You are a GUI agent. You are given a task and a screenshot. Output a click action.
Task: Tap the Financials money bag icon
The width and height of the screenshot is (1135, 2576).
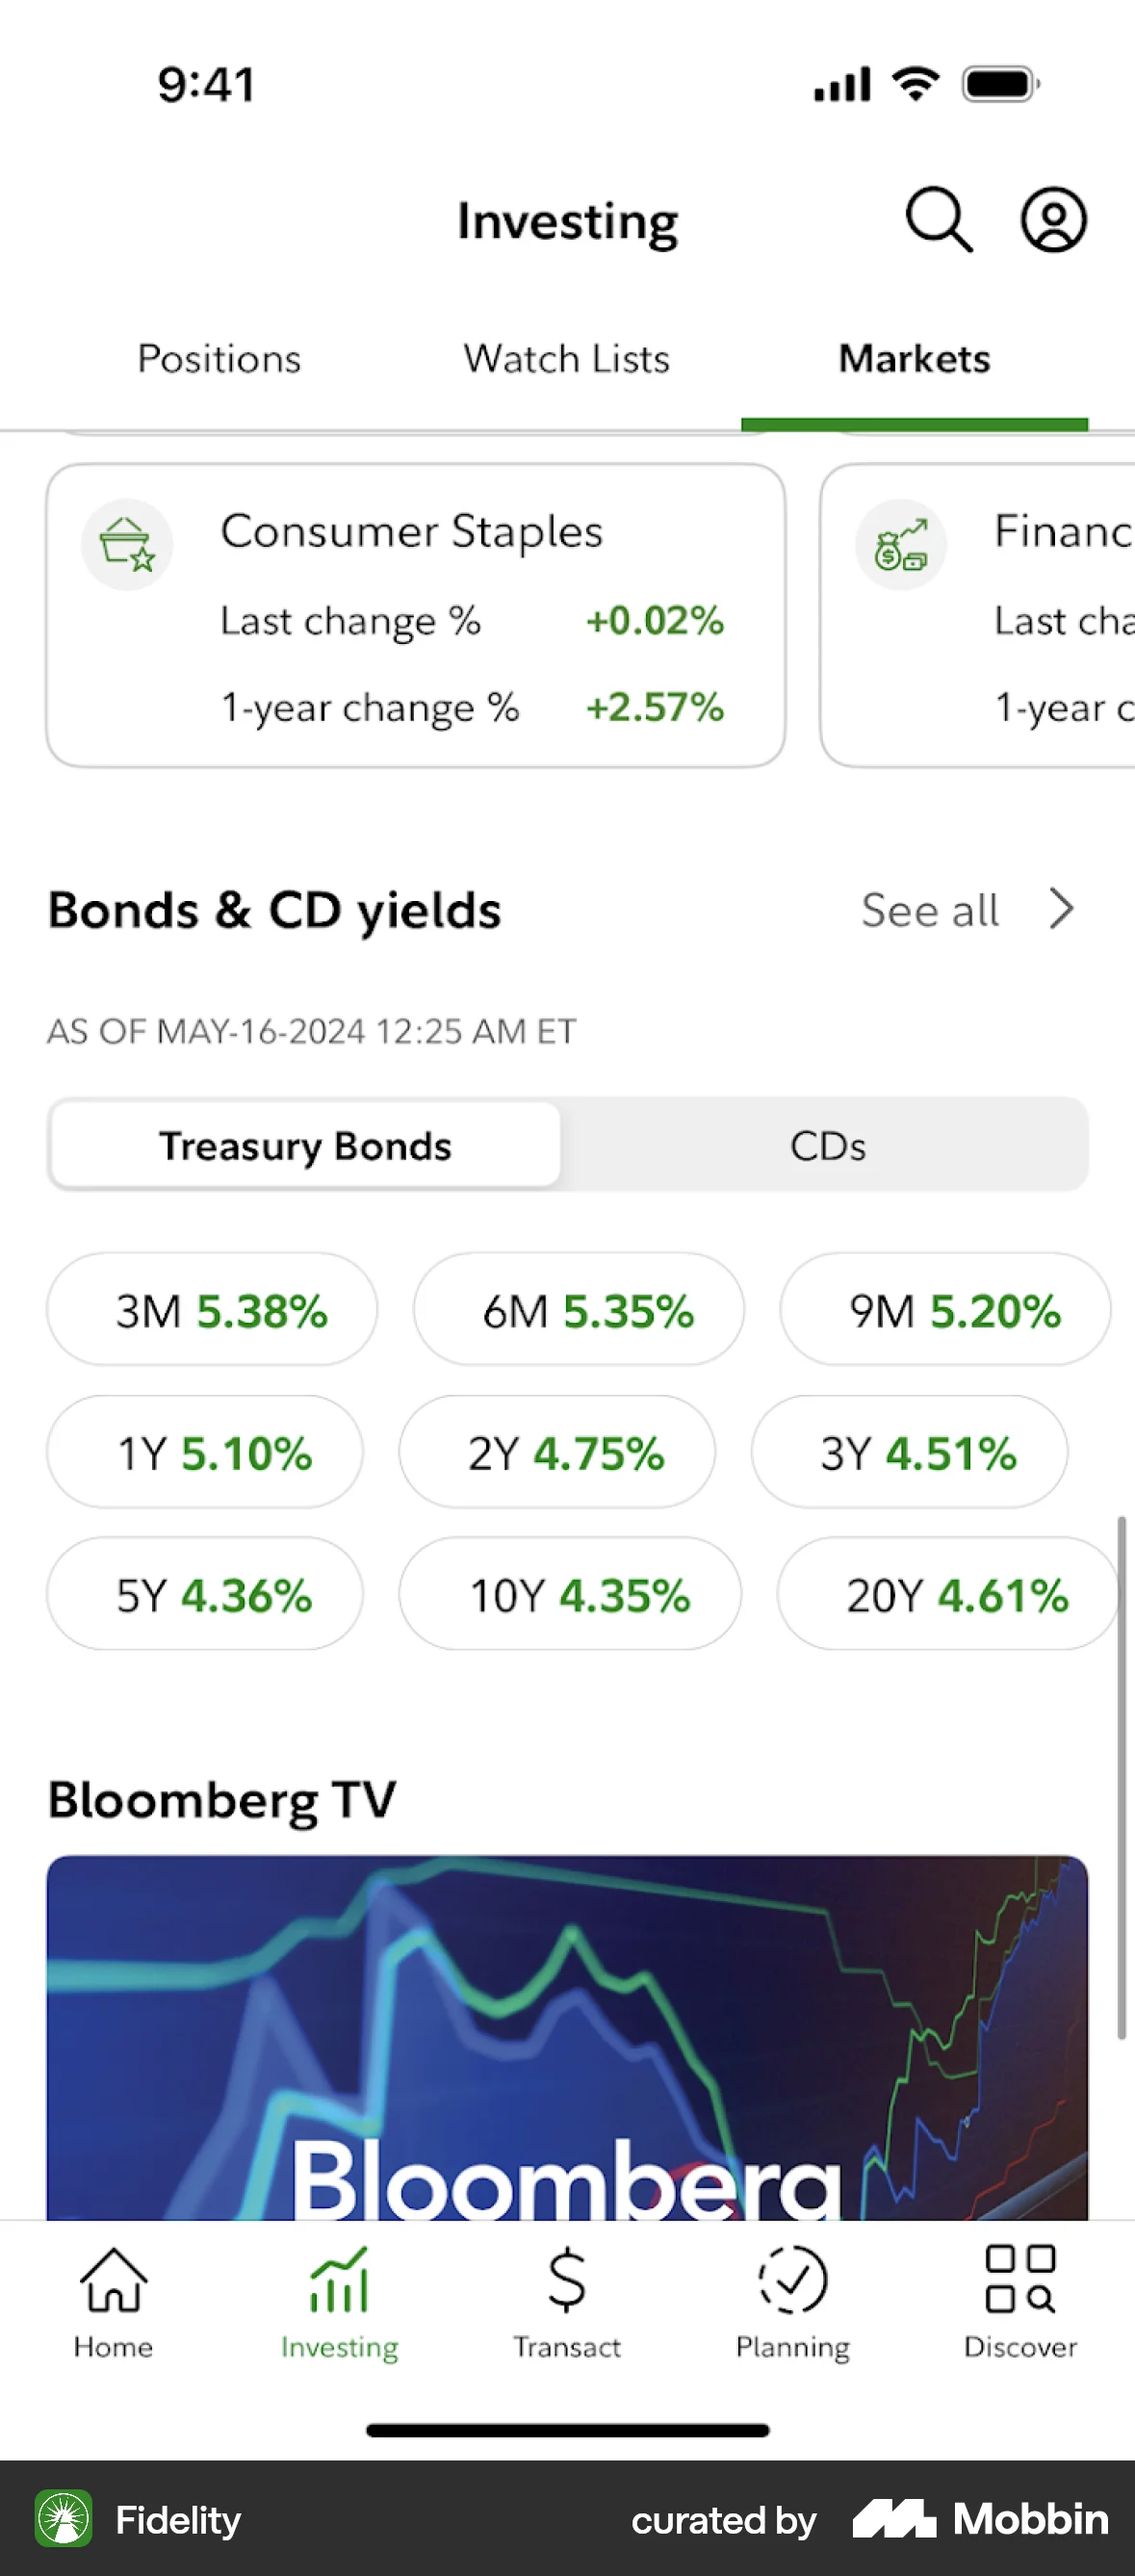[901, 544]
